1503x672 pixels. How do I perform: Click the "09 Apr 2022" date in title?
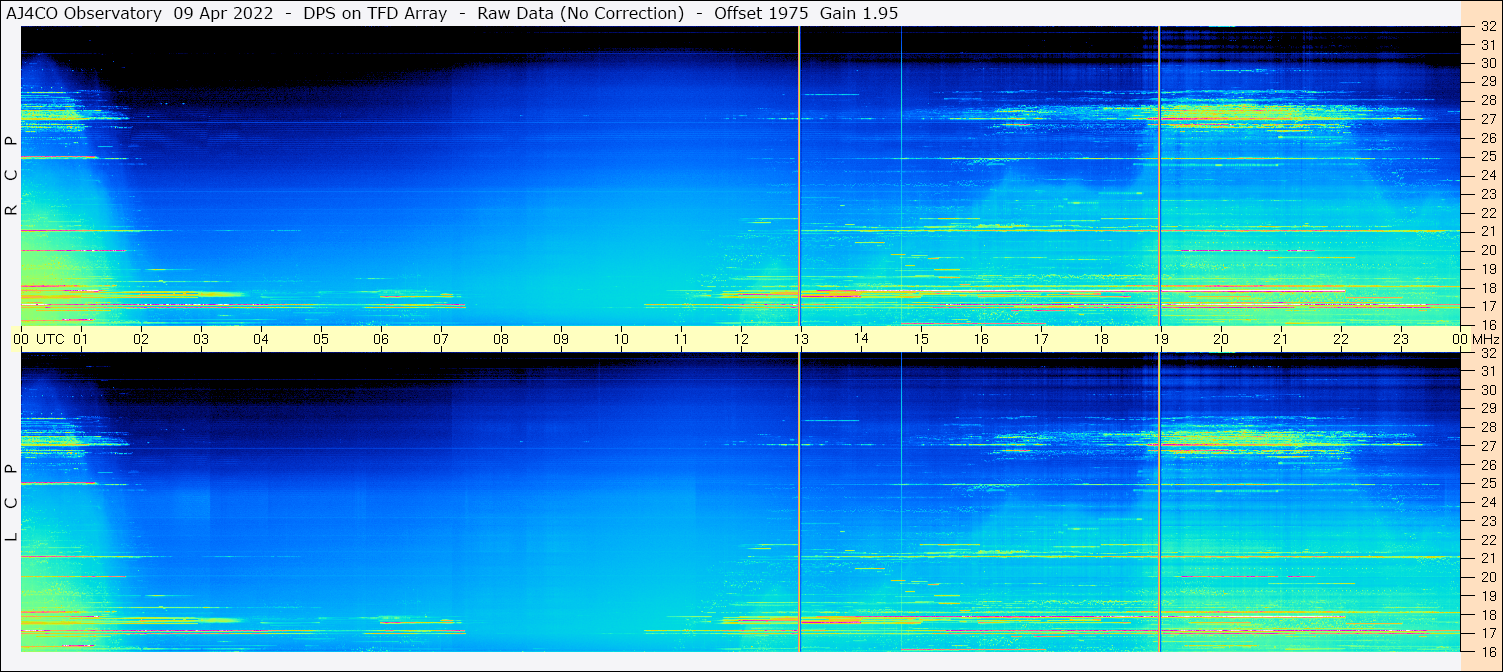pyautogui.click(x=223, y=13)
